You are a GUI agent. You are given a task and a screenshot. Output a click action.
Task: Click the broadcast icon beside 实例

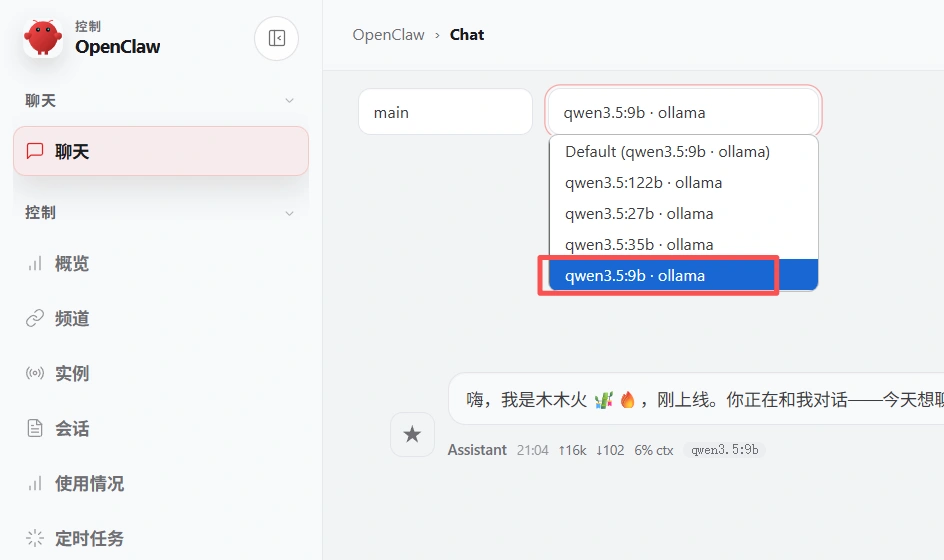click(35, 373)
